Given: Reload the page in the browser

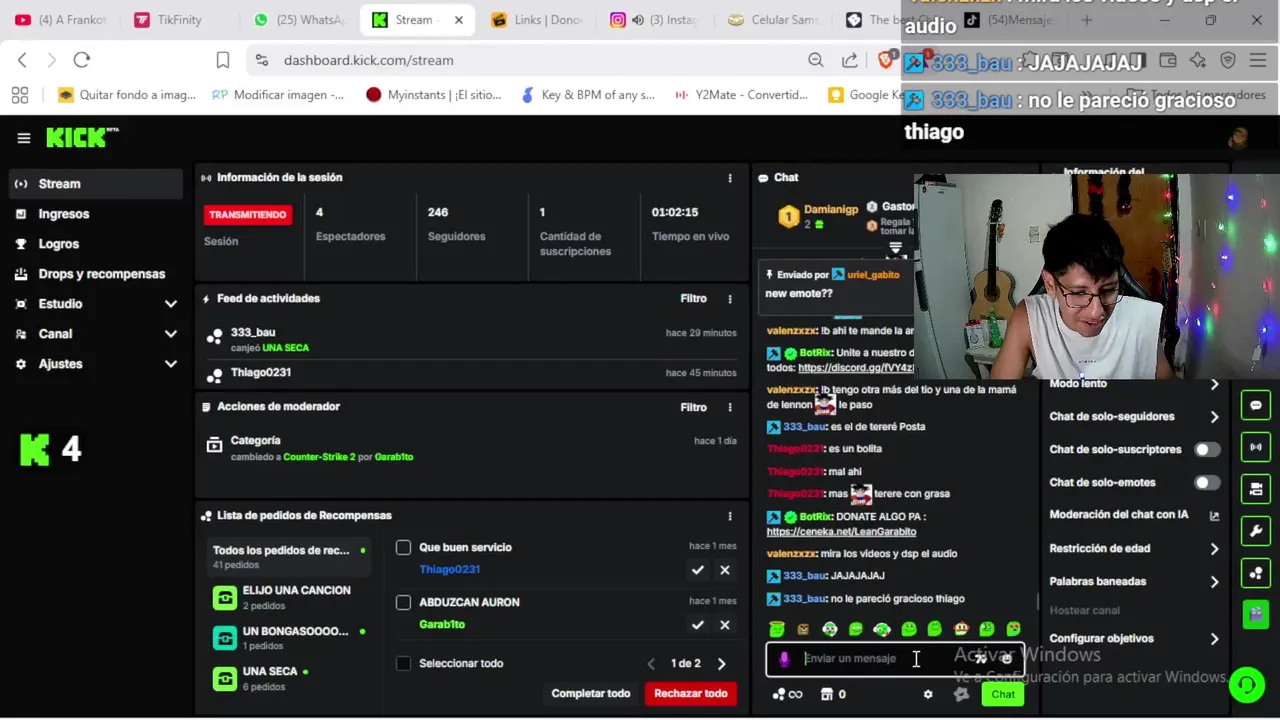Looking at the screenshot, I should click(82, 60).
